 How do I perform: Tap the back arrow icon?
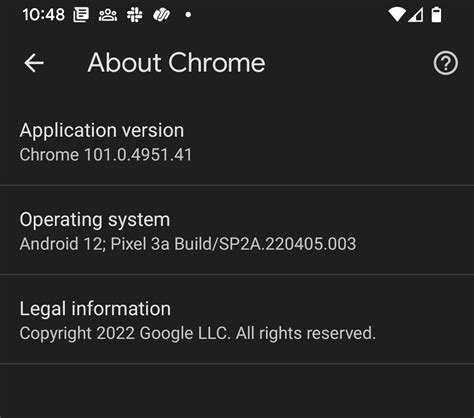[x=34, y=63]
